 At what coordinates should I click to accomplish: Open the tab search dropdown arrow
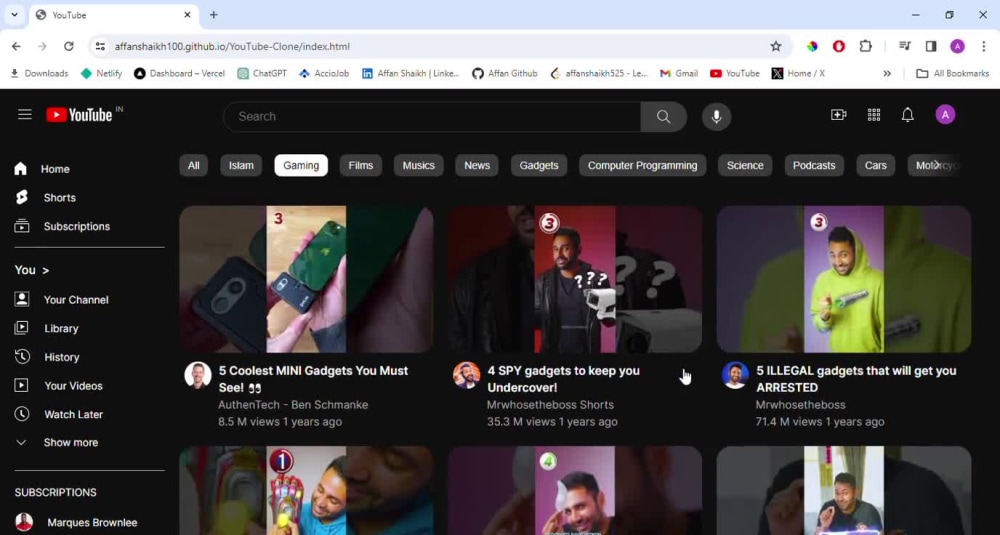tap(14, 15)
